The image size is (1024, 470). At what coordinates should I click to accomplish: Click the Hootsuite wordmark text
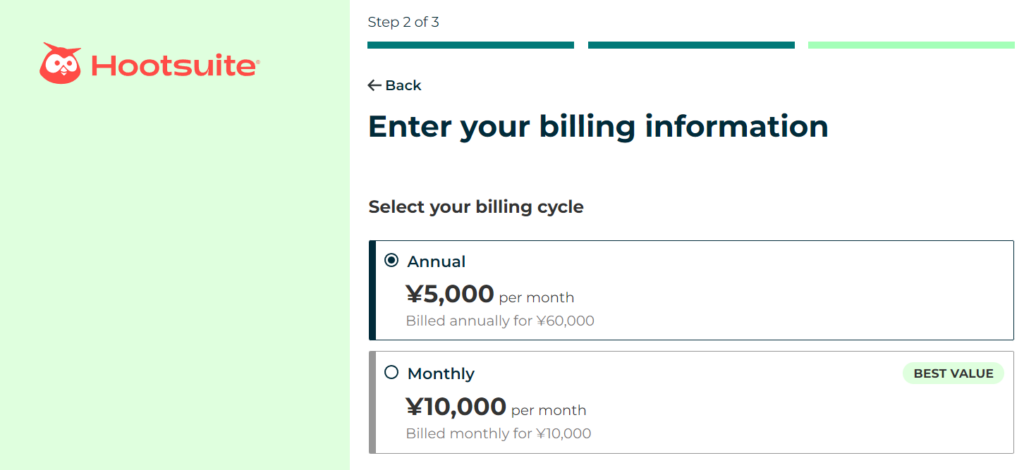(174, 66)
